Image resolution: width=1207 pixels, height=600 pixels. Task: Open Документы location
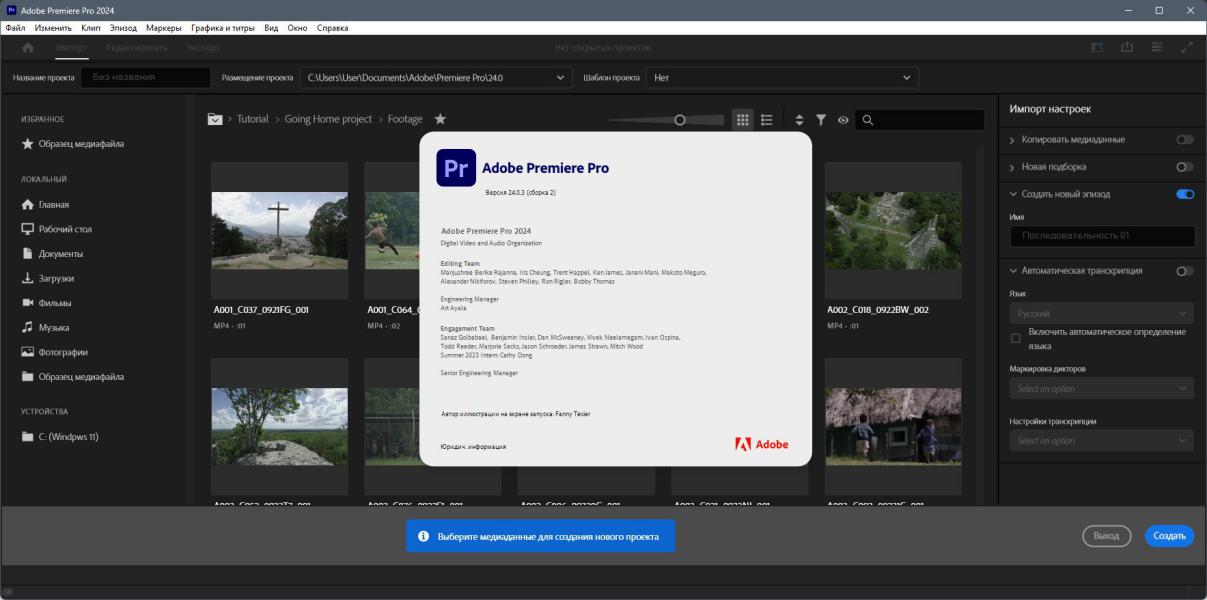pyautogui.click(x=52, y=254)
